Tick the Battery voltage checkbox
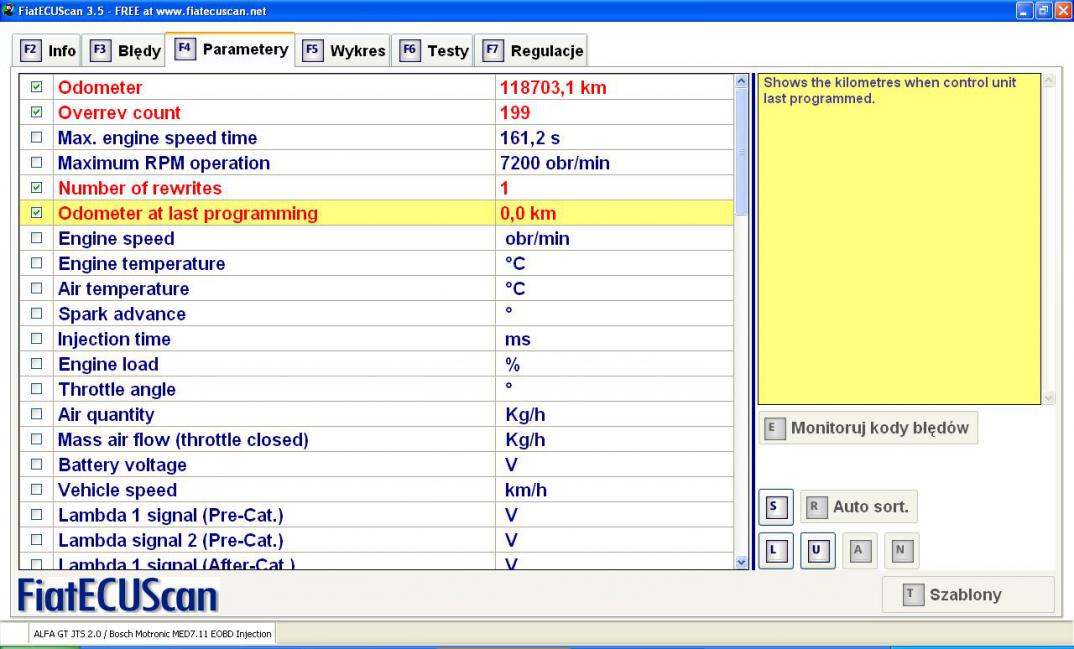1074x649 pixels. tap(37, 465)
